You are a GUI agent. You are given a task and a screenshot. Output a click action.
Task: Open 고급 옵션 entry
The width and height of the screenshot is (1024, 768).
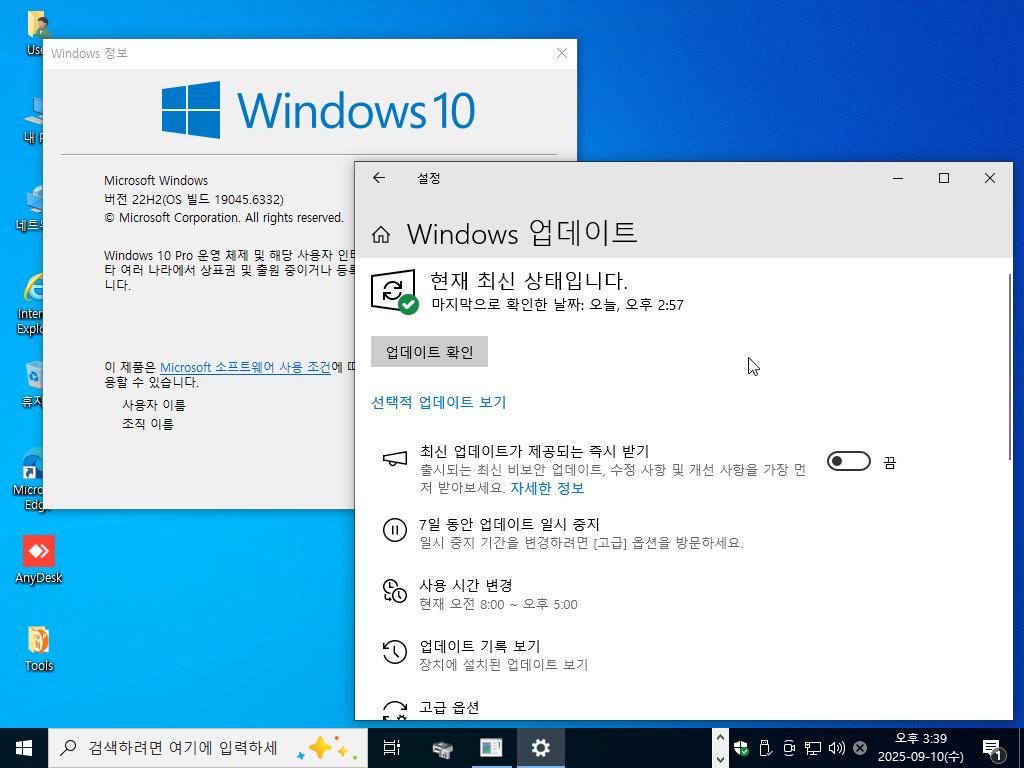pos(449,707)
